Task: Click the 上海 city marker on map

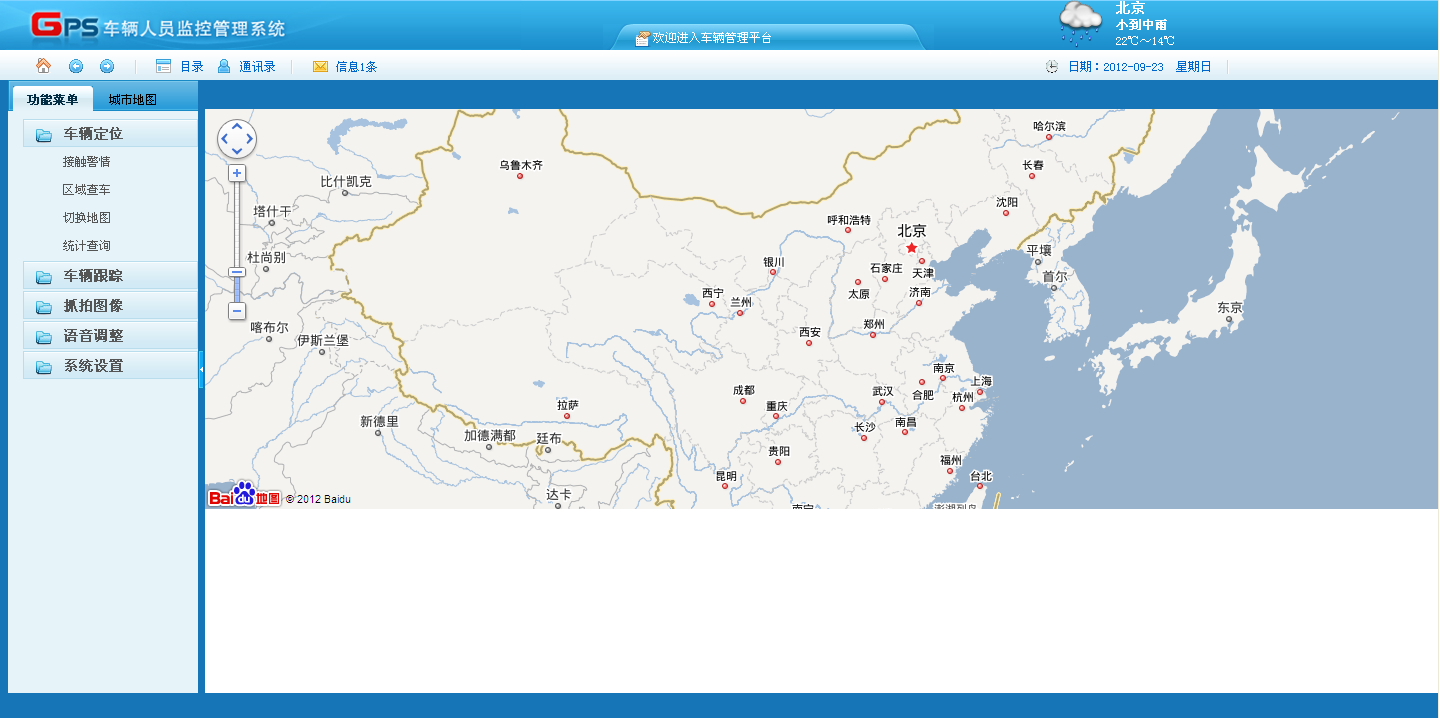Action: (x=980, y=392)
